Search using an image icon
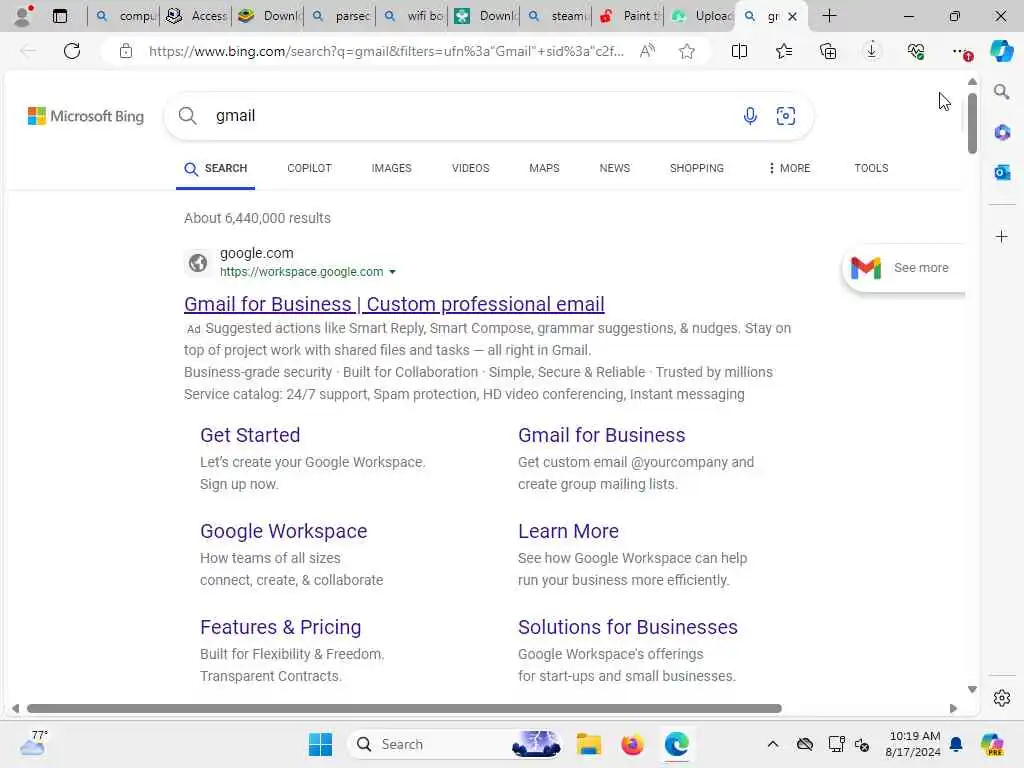This screenshot has height=768, width=1024. (x=786, y=116)
